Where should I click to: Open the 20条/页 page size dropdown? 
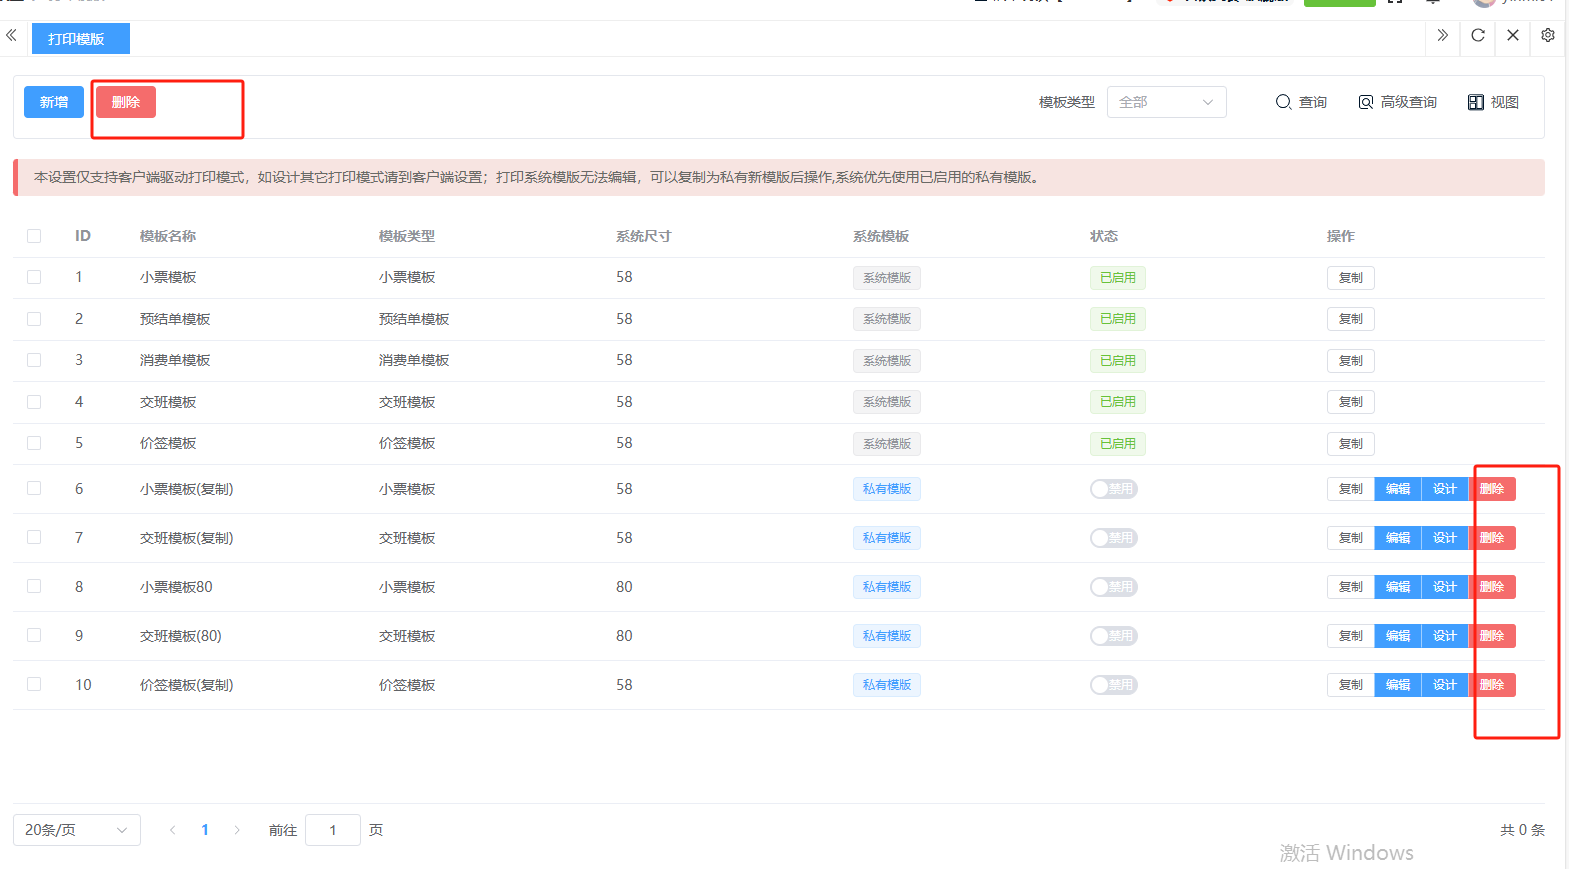76,830
